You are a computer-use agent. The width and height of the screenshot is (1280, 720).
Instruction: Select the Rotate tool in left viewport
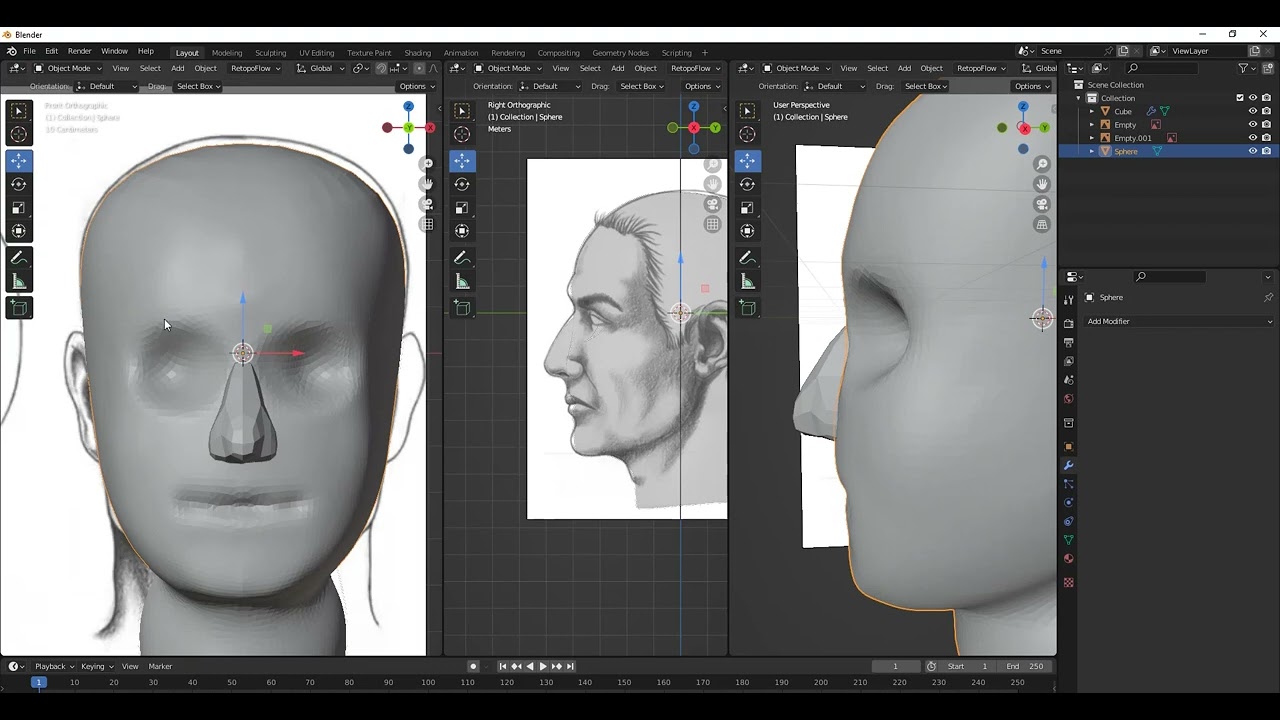(19, 184)
